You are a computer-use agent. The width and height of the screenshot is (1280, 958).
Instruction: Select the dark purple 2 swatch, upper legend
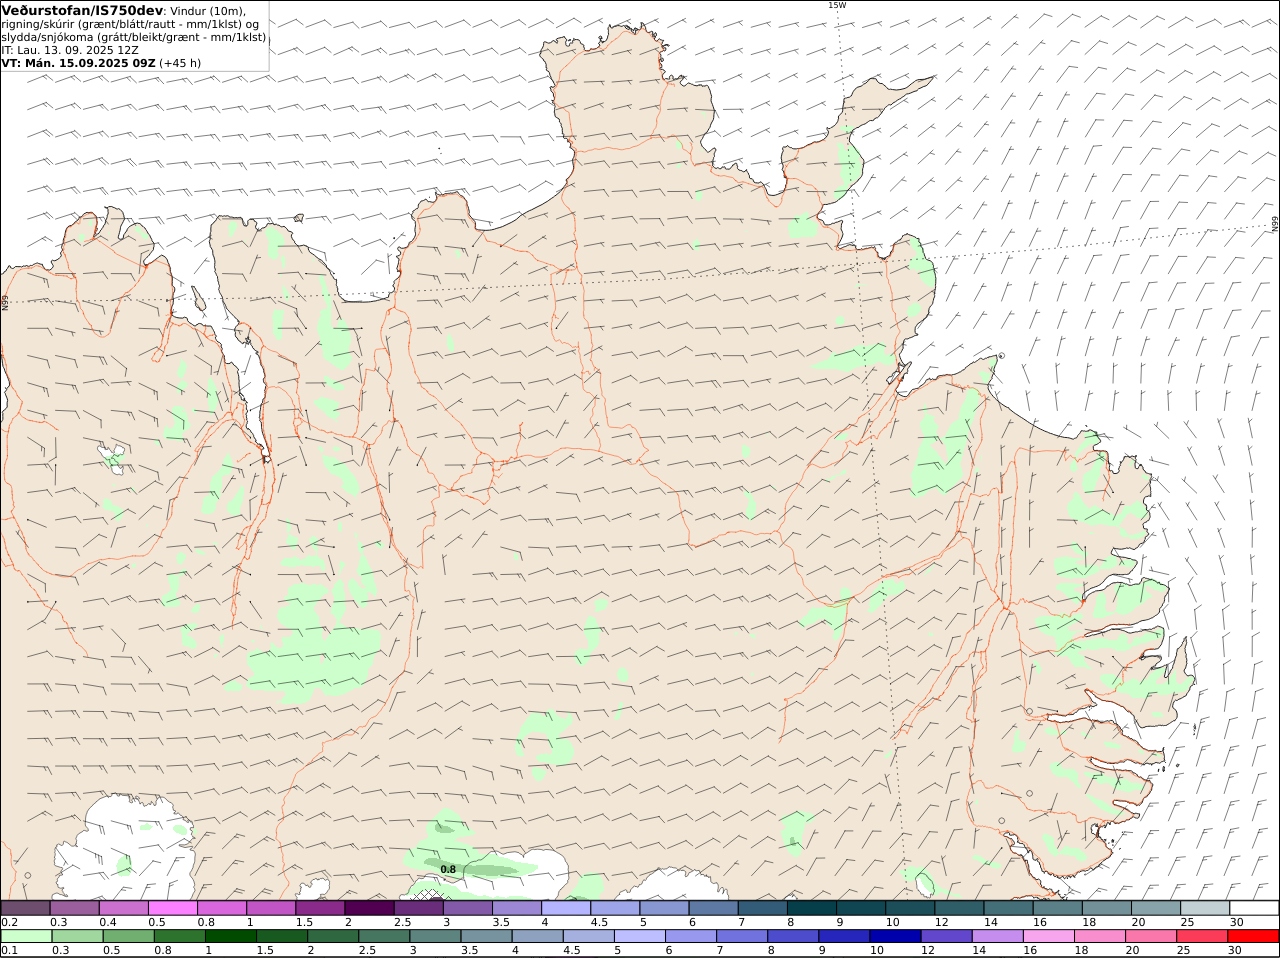[369, 908]
